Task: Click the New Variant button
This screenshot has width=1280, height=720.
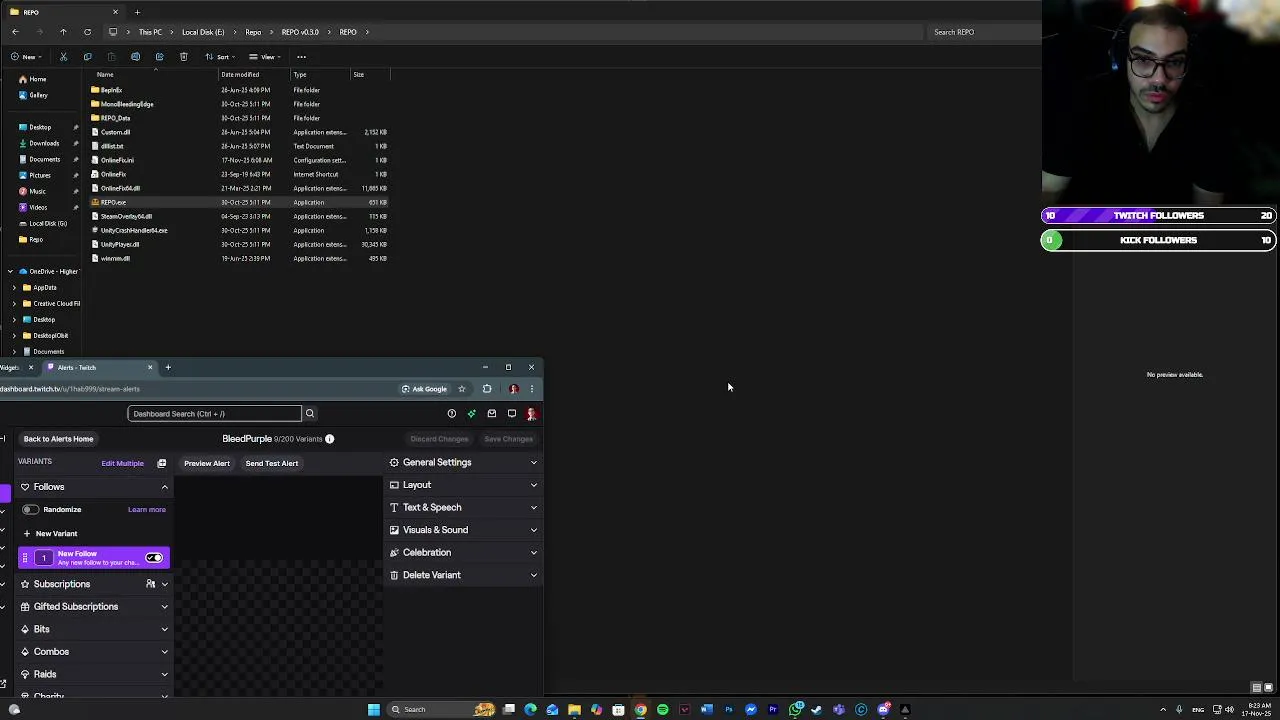Action: click(50, 534)
